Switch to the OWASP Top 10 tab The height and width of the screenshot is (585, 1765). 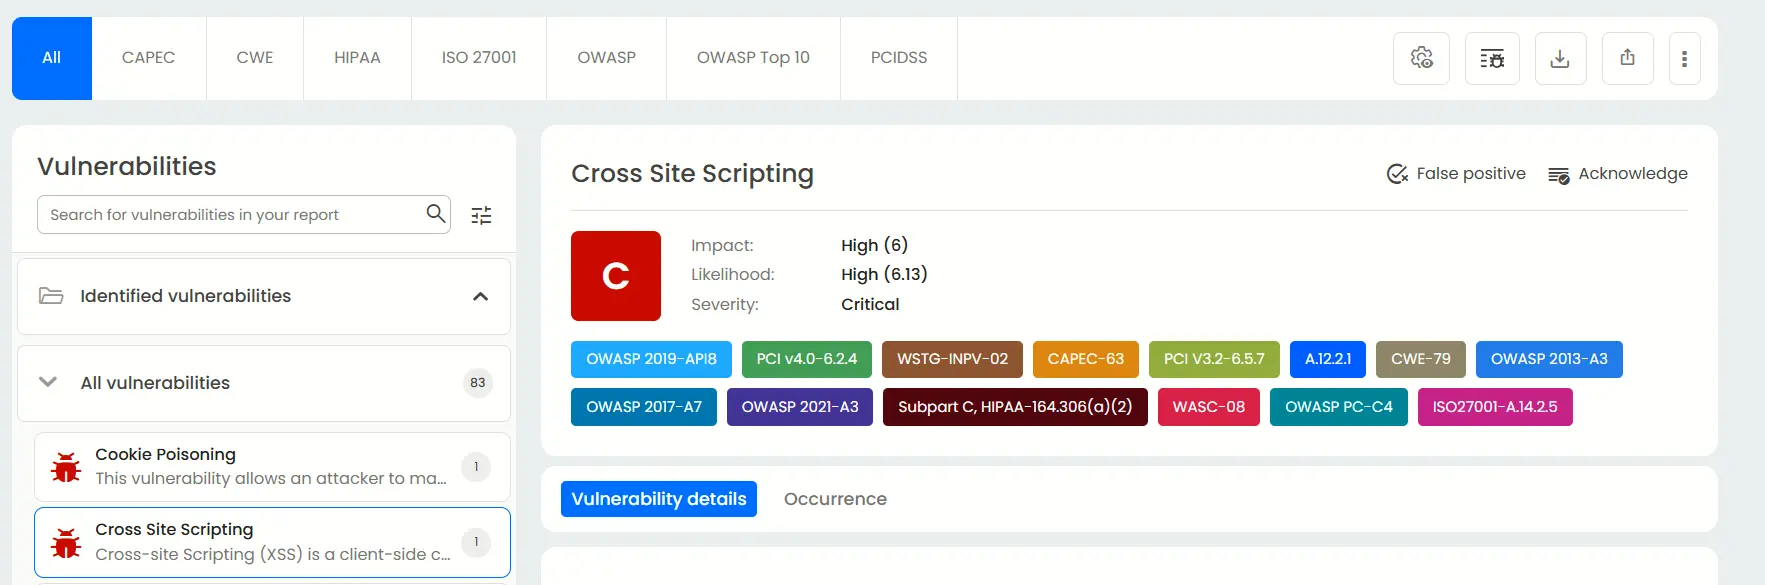pos(753,58)
